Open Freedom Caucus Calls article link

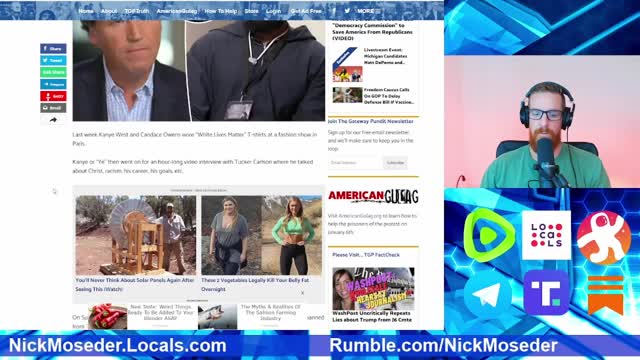pos(389,96)
